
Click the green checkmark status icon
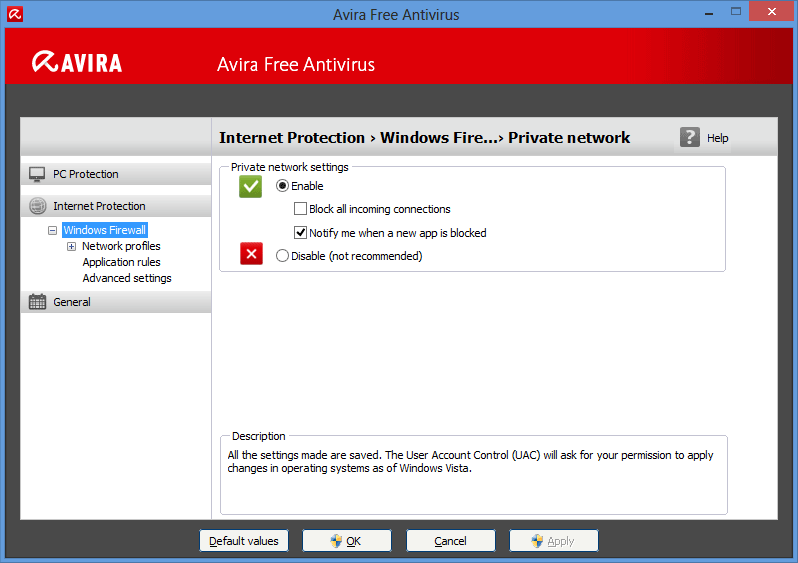click(251, 187)
